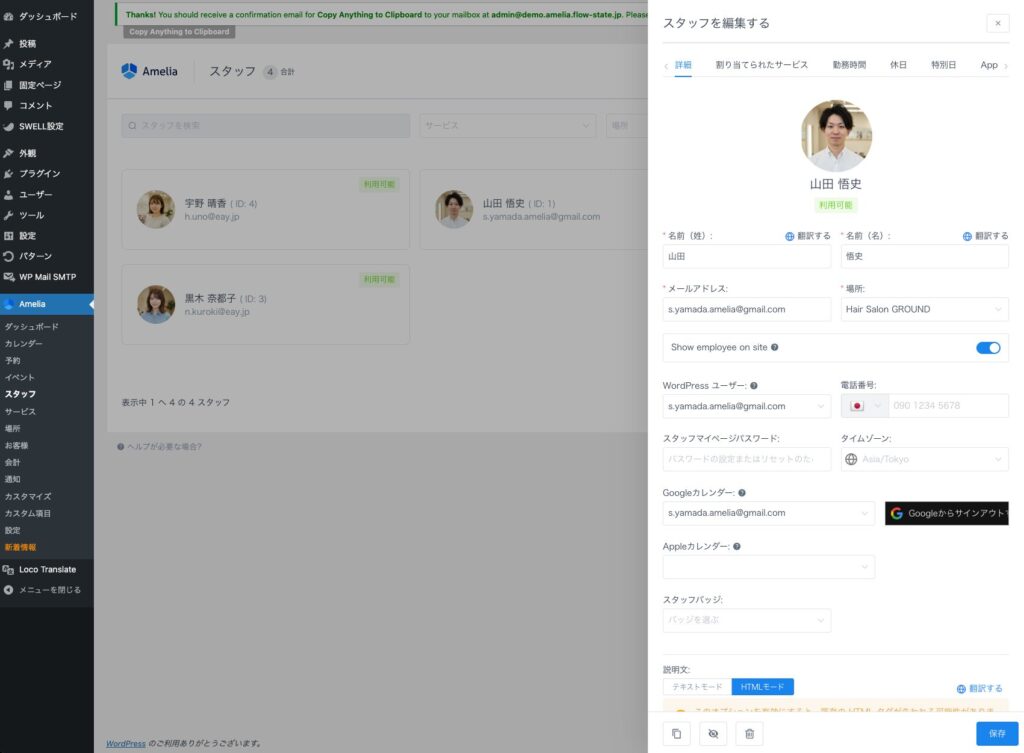The height and width of the screenshot is (753, 1024).
Task: Click the WordPress user help icon
Action: point(753,385)
